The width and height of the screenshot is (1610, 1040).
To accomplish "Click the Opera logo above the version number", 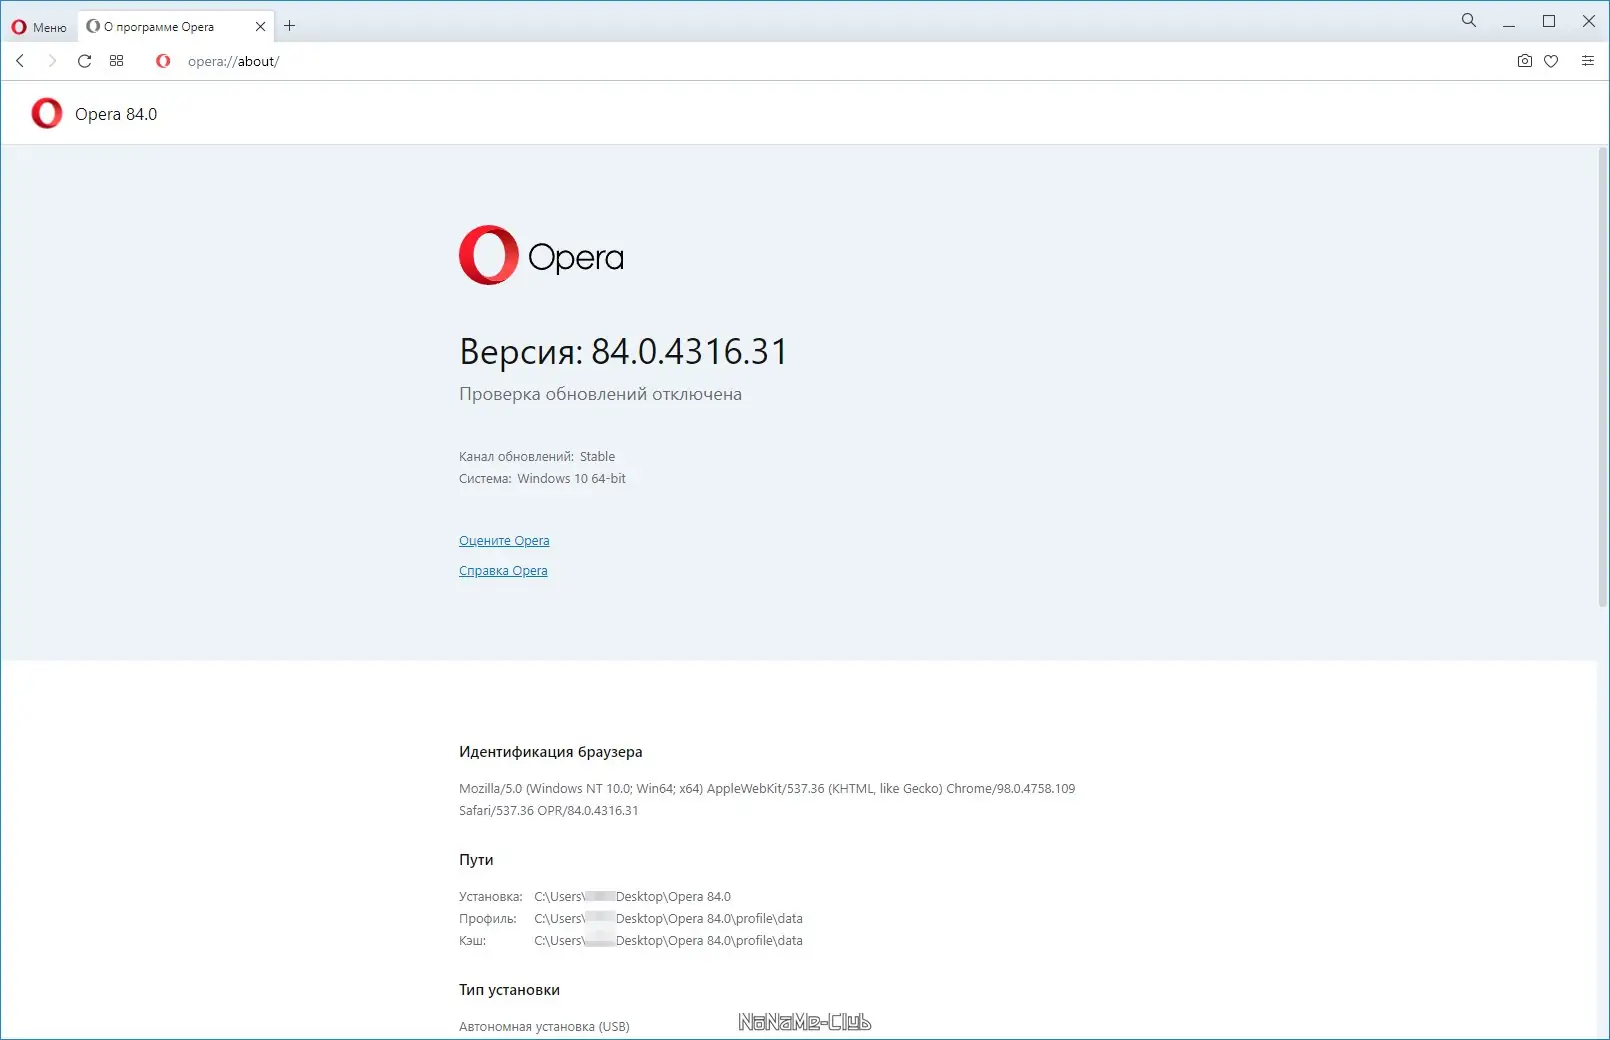I will coord(487,256).
